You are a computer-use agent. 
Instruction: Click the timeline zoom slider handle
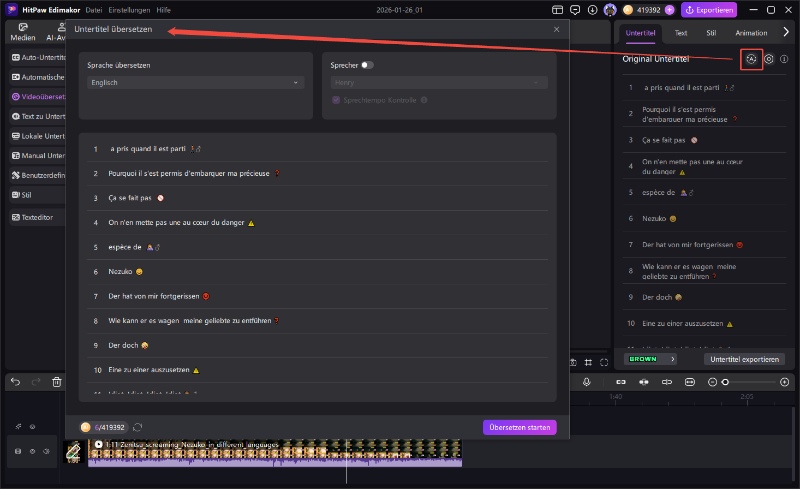[x=726, y=382]
